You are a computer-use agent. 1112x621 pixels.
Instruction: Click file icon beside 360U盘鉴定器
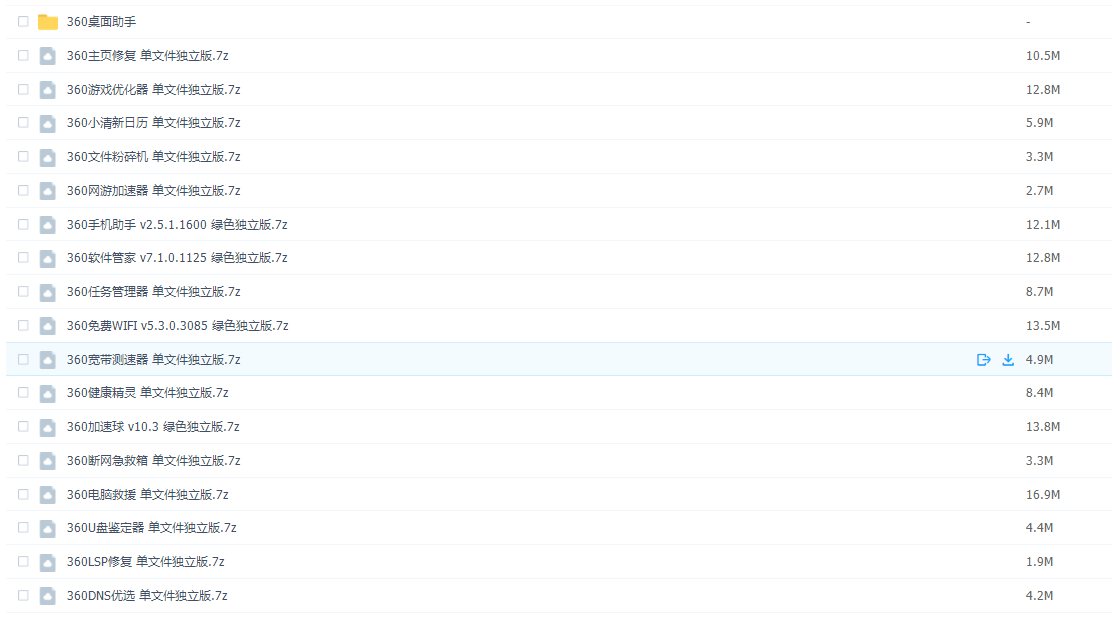(x=48, y=528)
